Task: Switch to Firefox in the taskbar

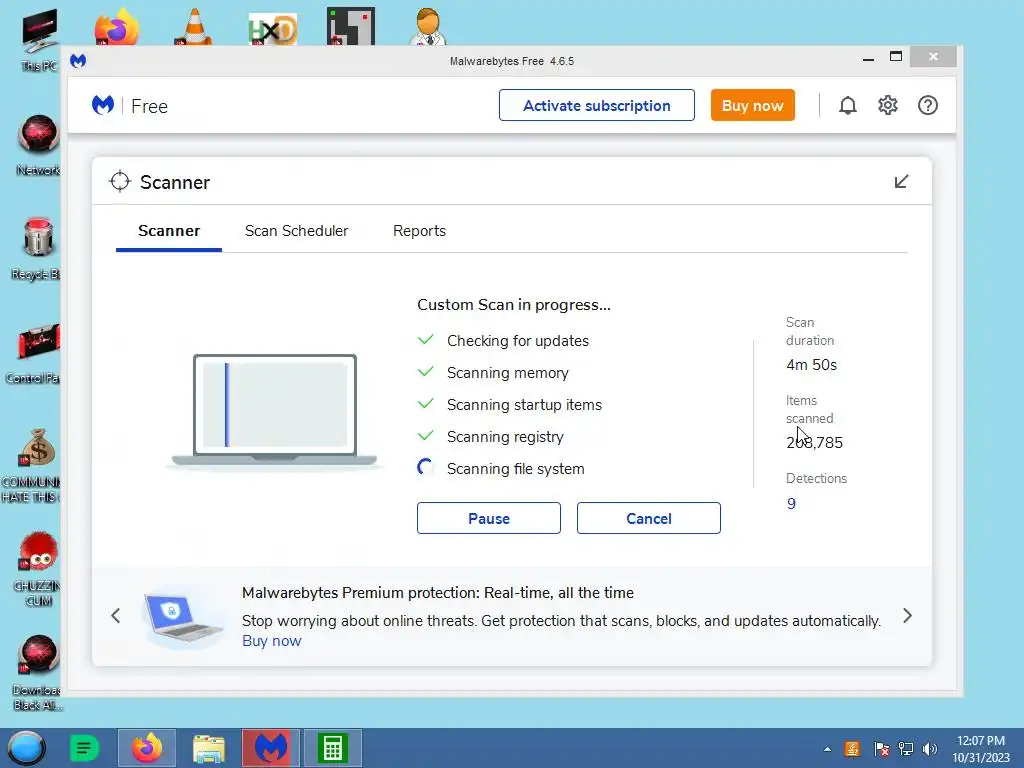Action: (147, 748)
